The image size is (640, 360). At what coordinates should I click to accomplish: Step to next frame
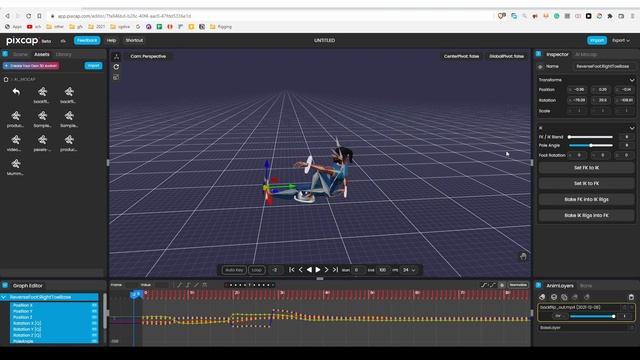click(x=326, y=270)
